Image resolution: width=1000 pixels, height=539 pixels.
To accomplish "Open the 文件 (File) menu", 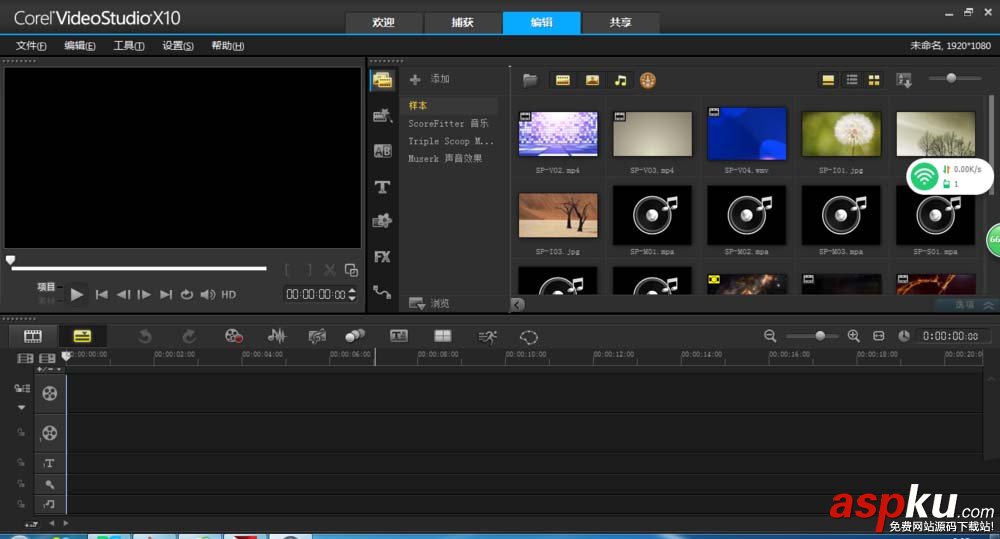I will (x=31, y=46).
